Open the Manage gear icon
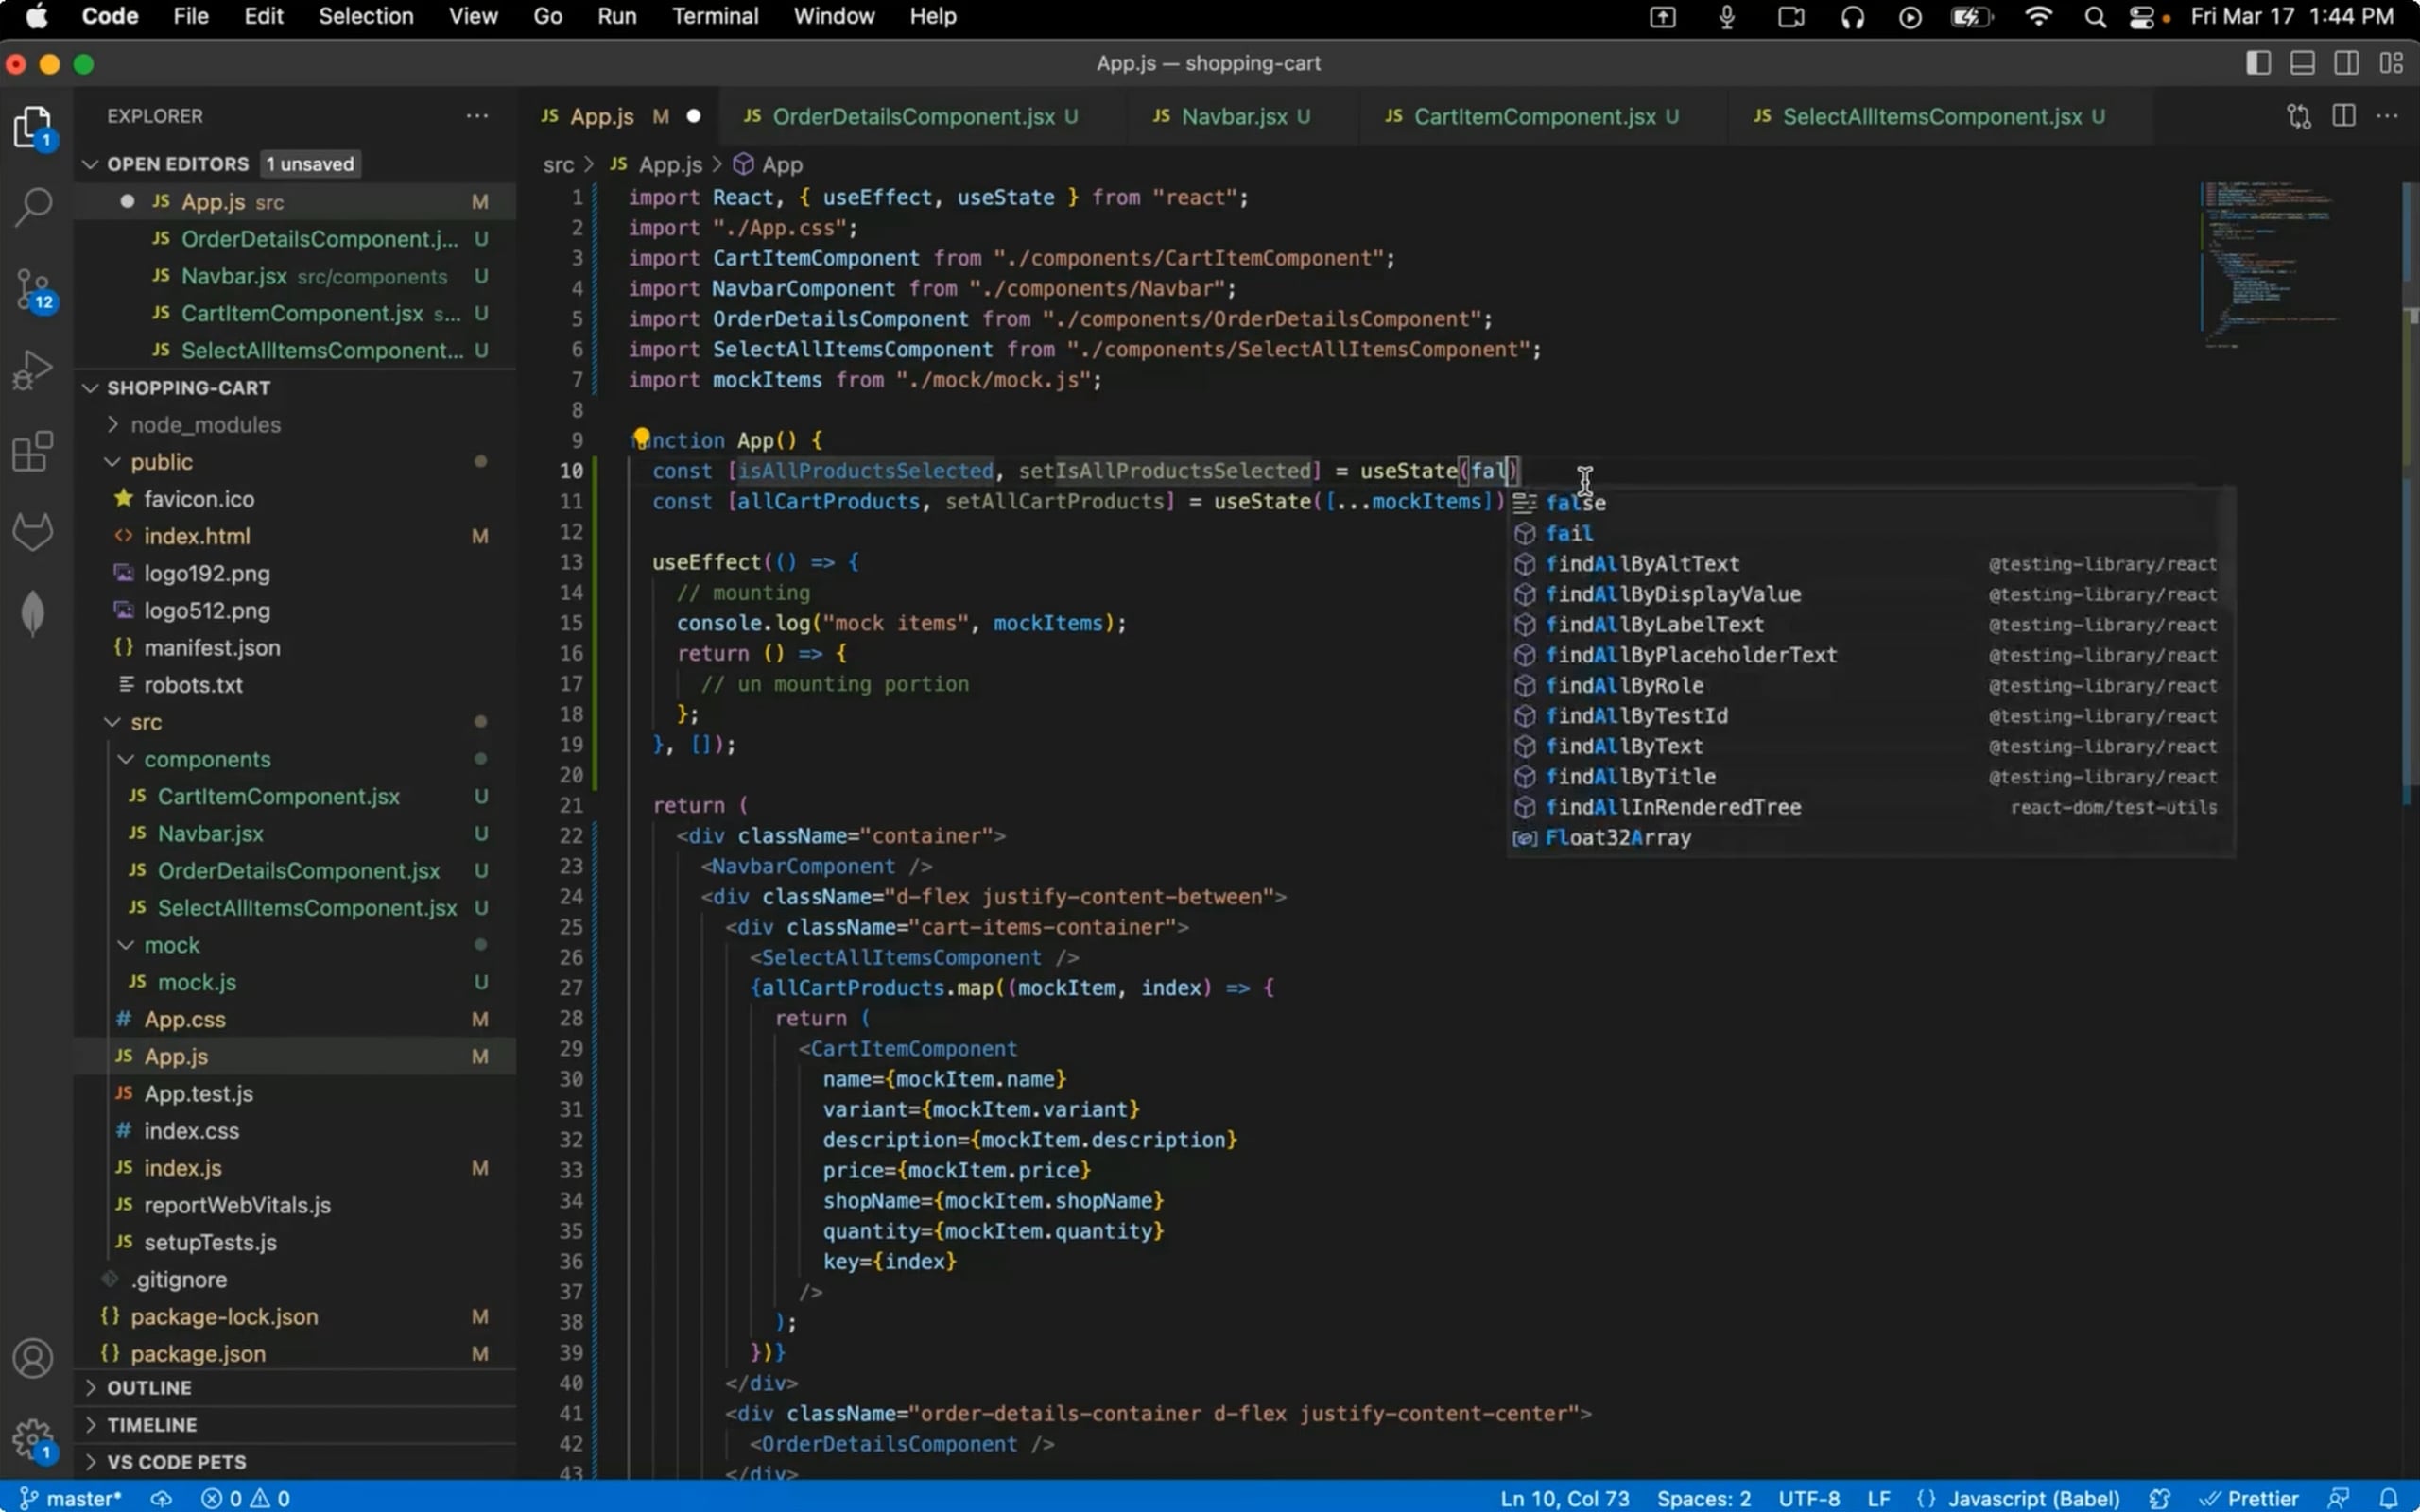The image size is (2420, 1512). click(x=33, y=1438)
